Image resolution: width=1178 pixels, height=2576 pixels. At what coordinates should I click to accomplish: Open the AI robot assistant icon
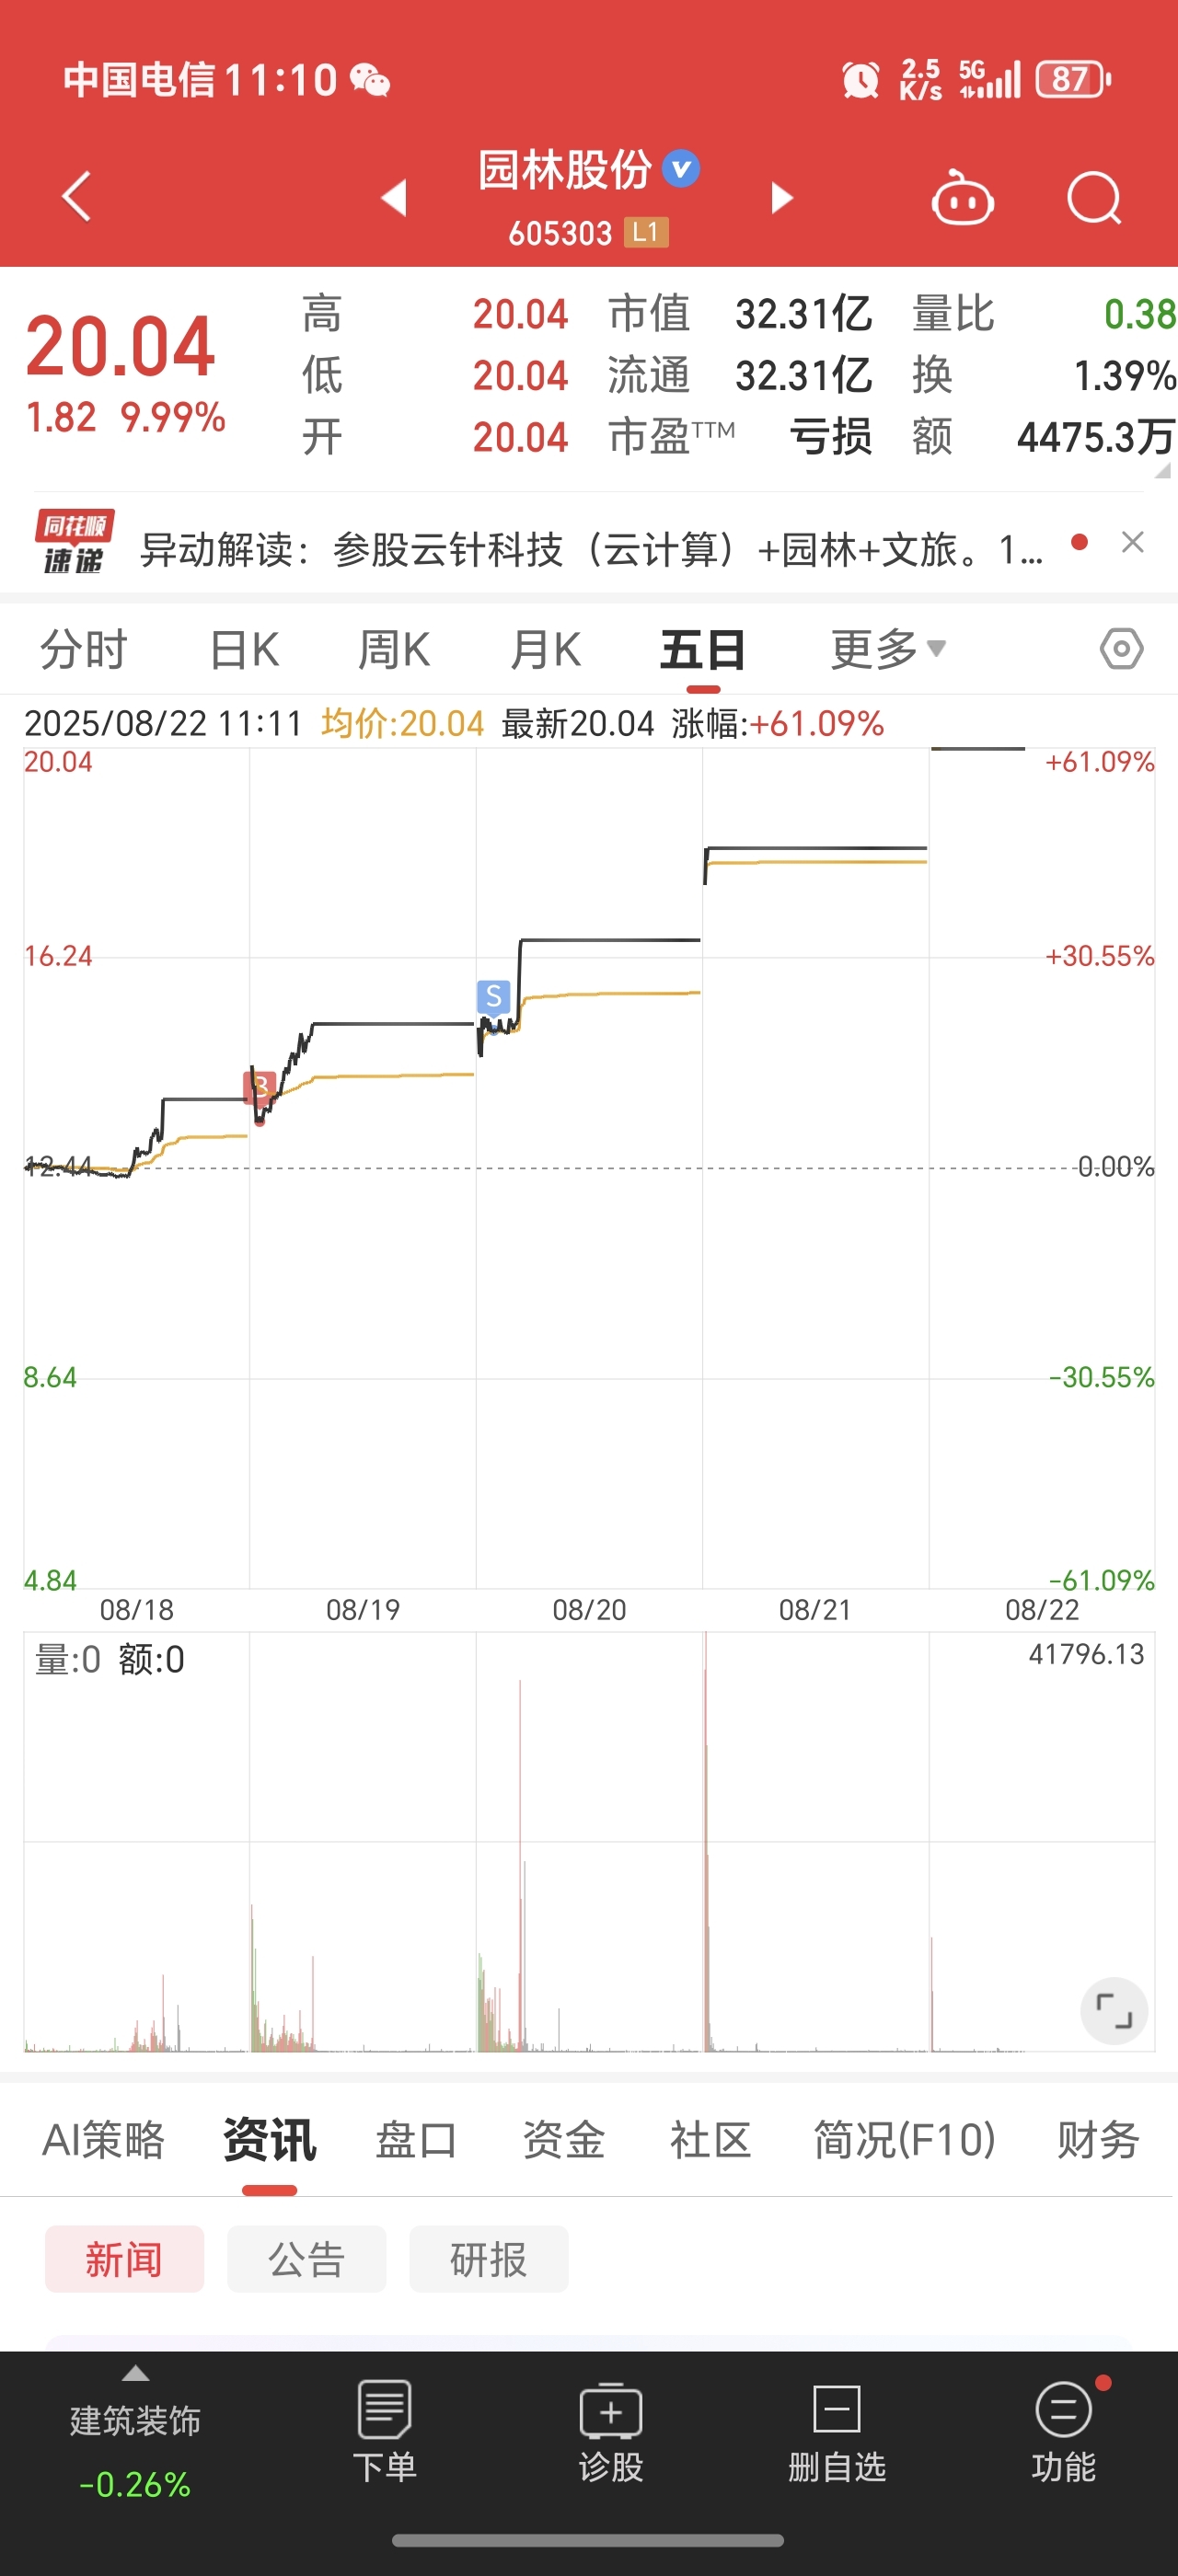point(962,197)
